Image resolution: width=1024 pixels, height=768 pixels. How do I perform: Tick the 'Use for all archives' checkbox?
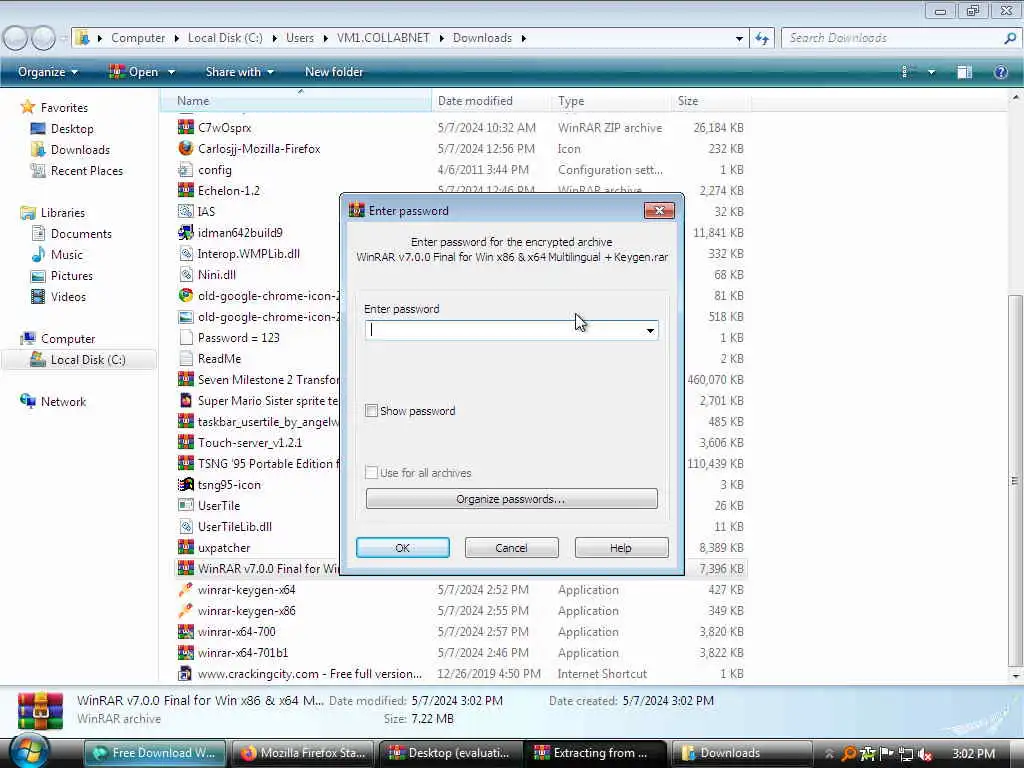372,473
